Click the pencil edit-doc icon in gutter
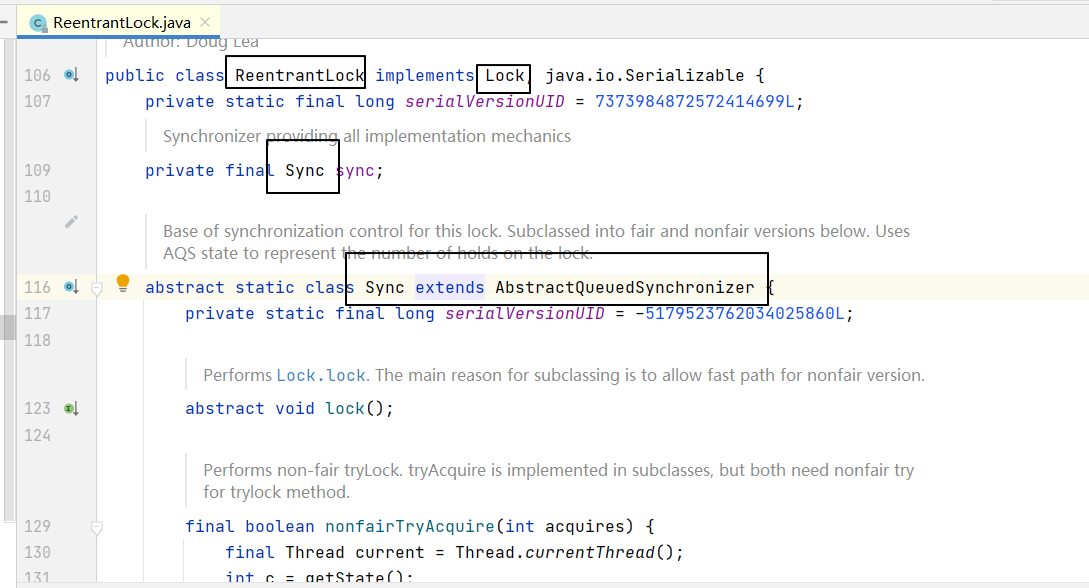Viewport: 1089px width, 588px height. pos(71,221)
